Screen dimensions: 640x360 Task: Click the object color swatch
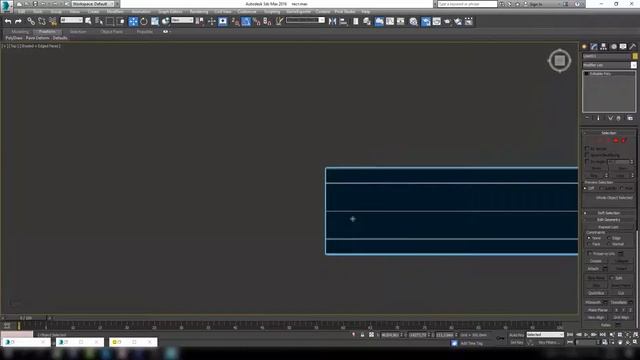point(635,56)
